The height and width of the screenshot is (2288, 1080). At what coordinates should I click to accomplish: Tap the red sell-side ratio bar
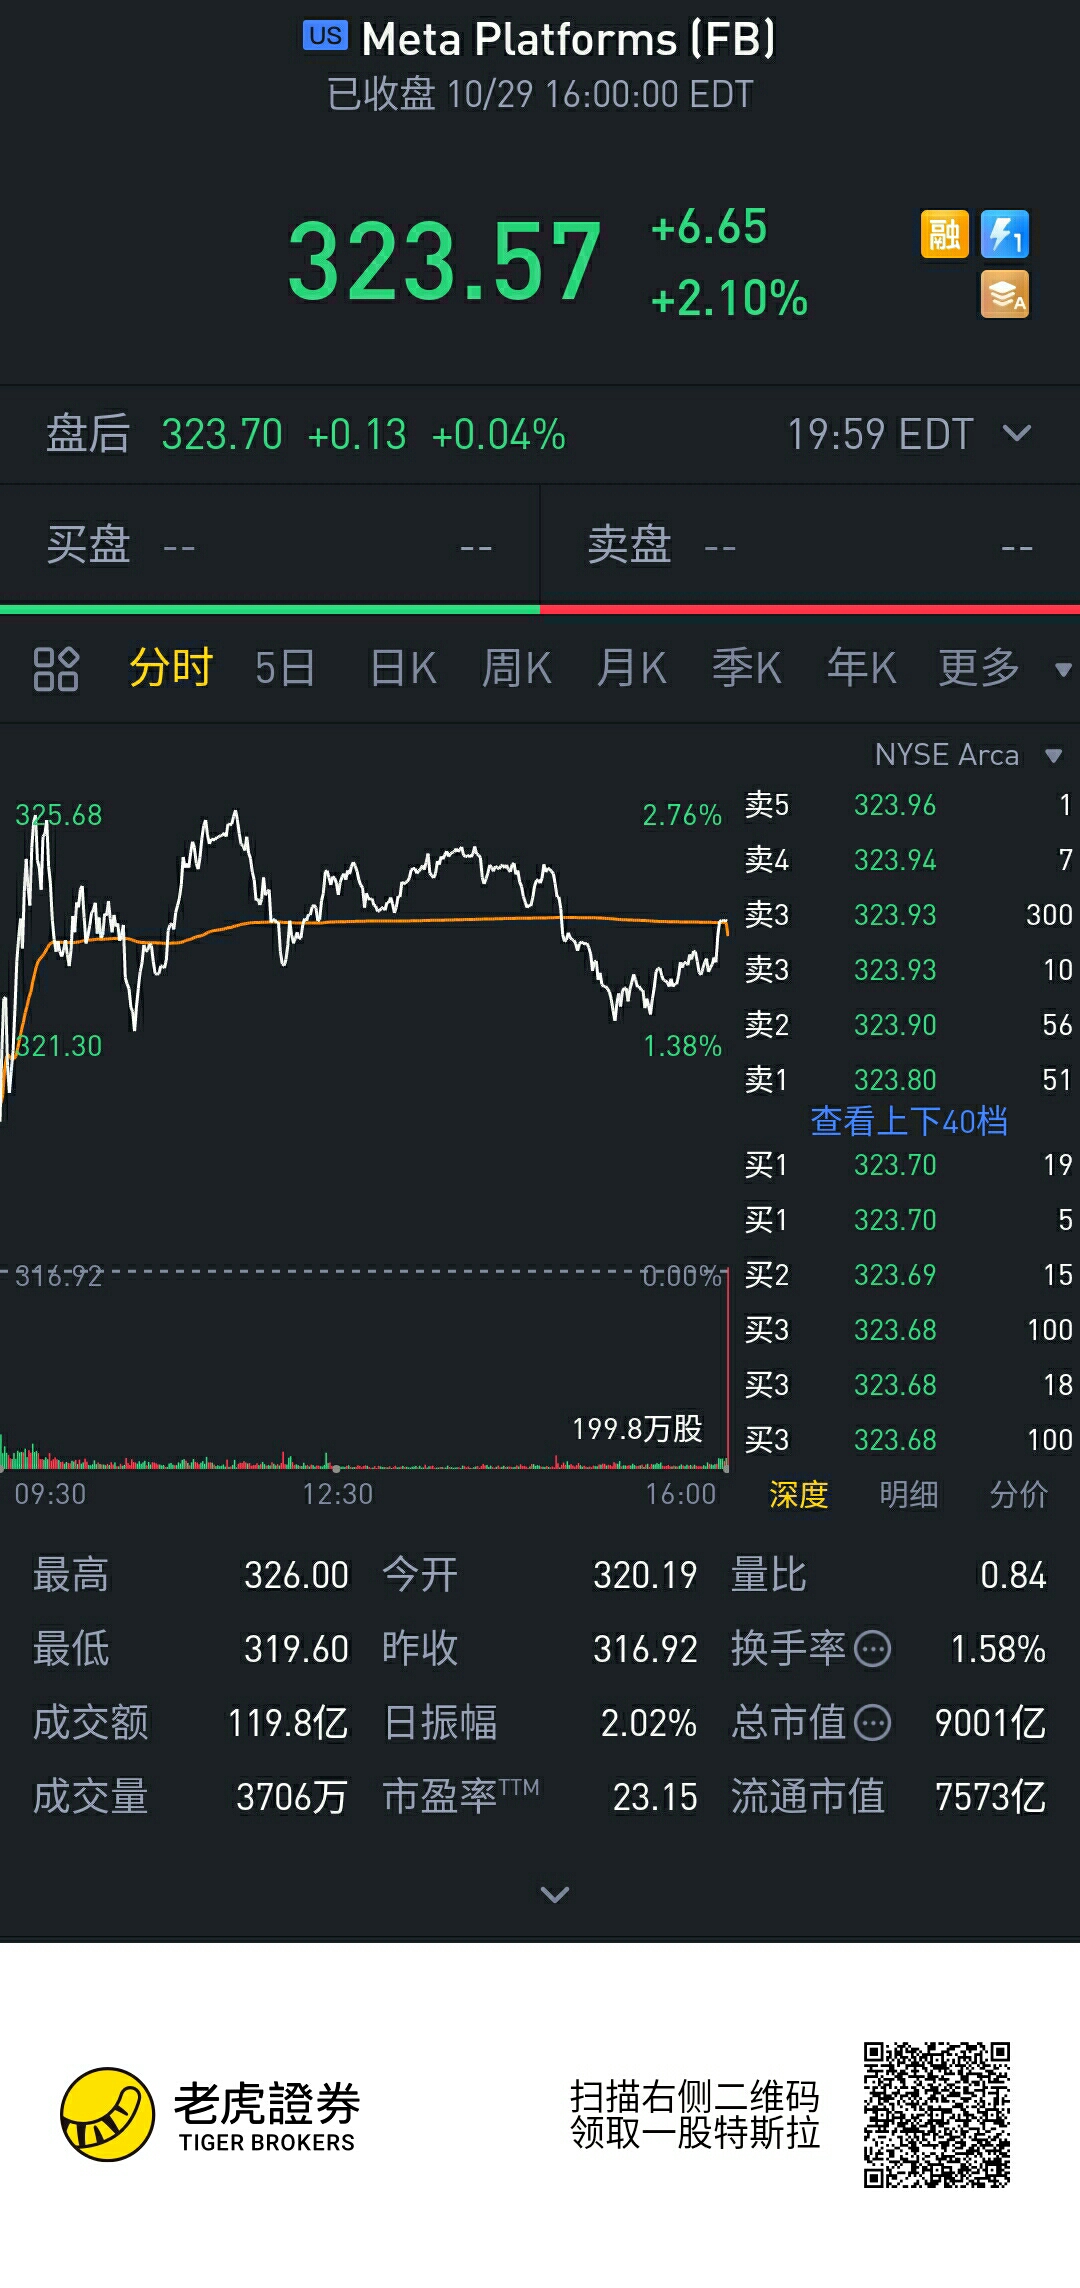(x=810, y=609)
